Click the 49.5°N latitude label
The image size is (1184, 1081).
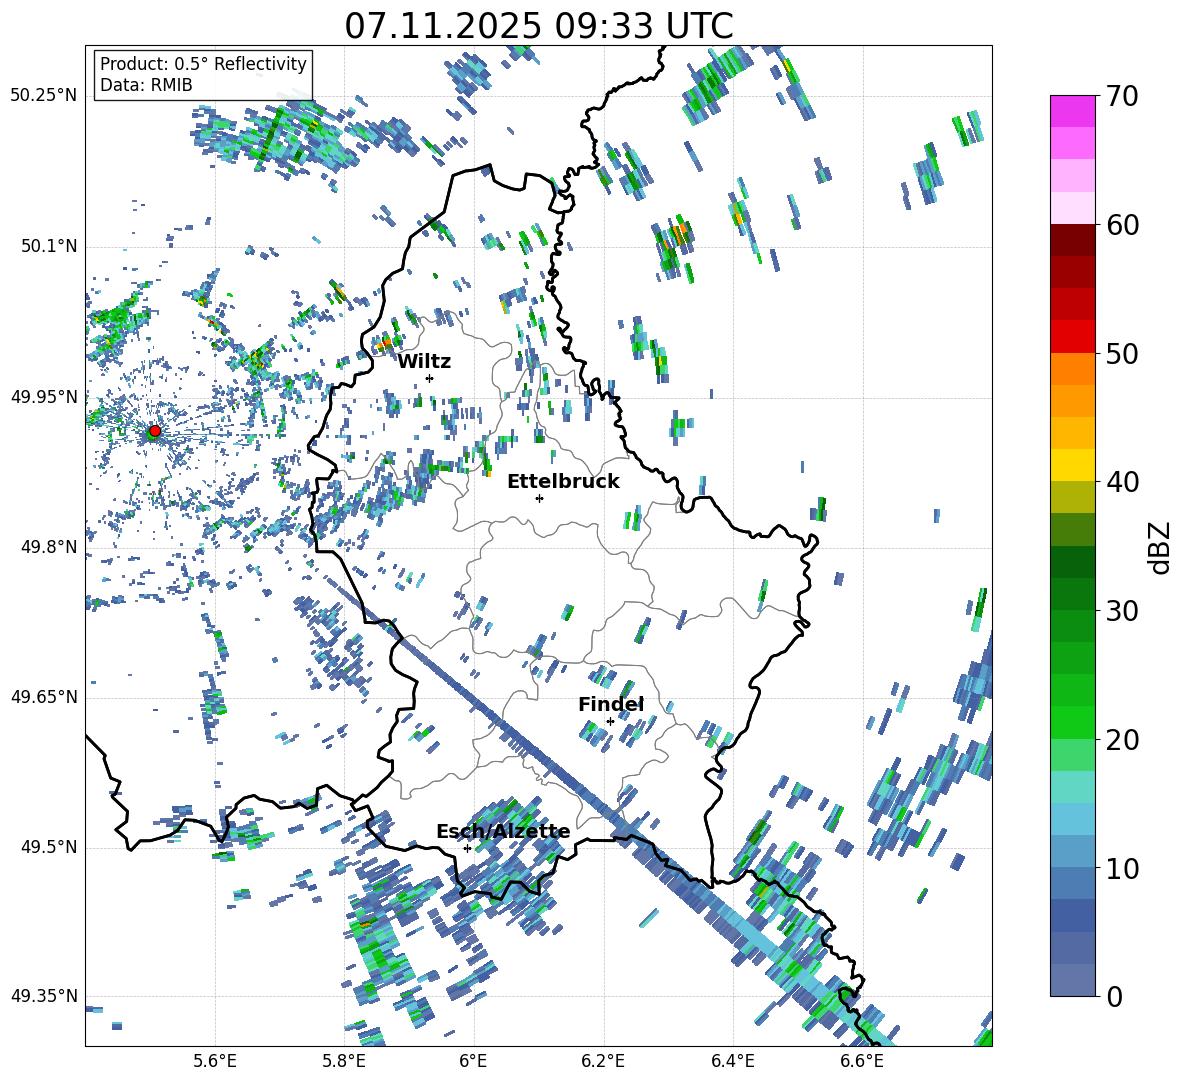pyautogui.click(x=48, y=847)
